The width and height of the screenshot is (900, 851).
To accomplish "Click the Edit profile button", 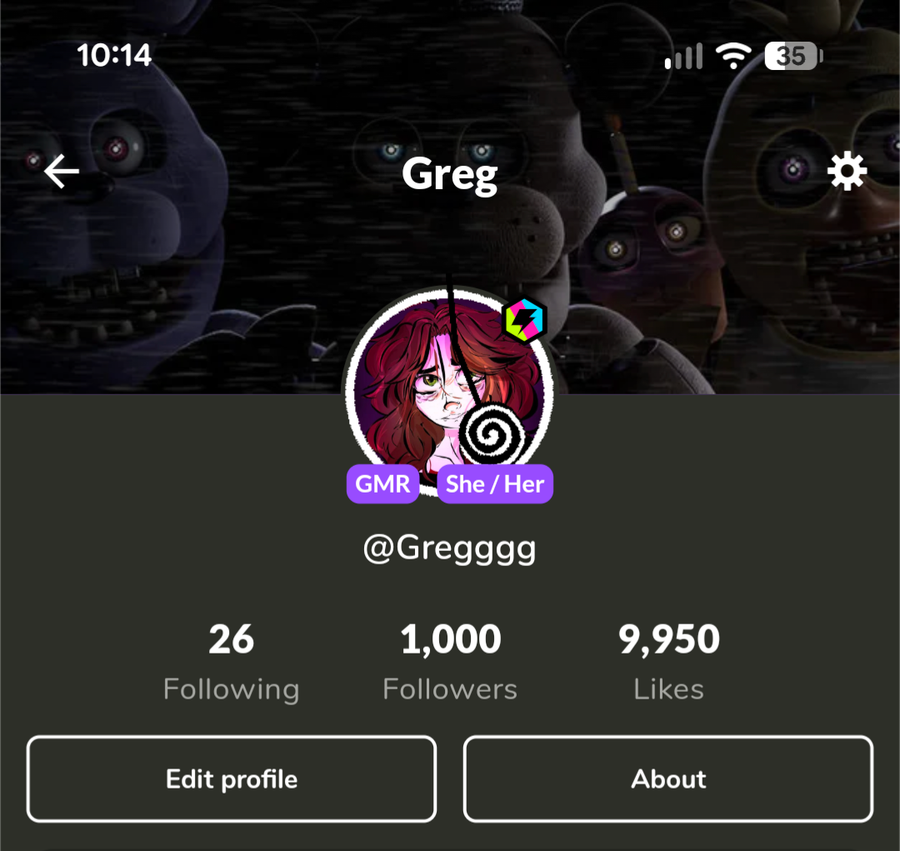I will point(231,779).
